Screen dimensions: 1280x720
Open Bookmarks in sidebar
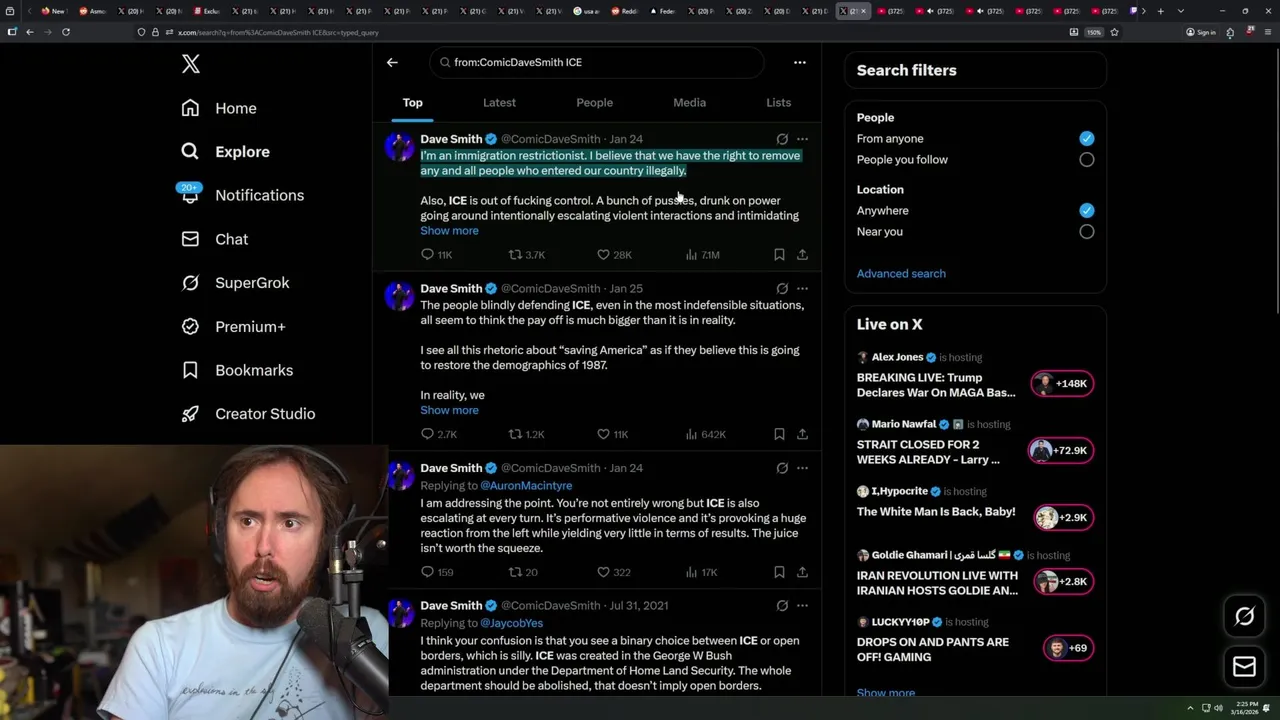[x=237, y=370]
